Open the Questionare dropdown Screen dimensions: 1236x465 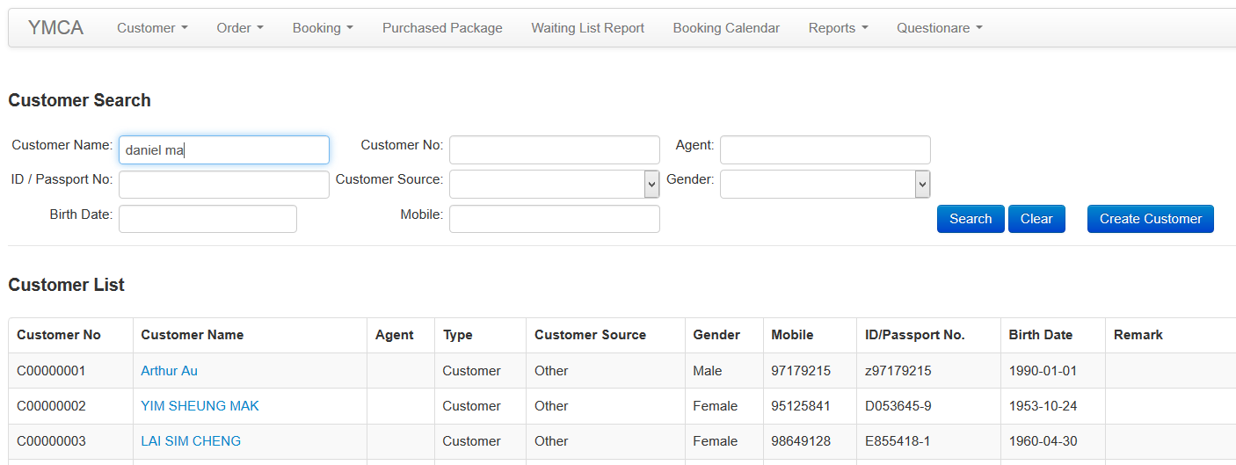[939, 28]
